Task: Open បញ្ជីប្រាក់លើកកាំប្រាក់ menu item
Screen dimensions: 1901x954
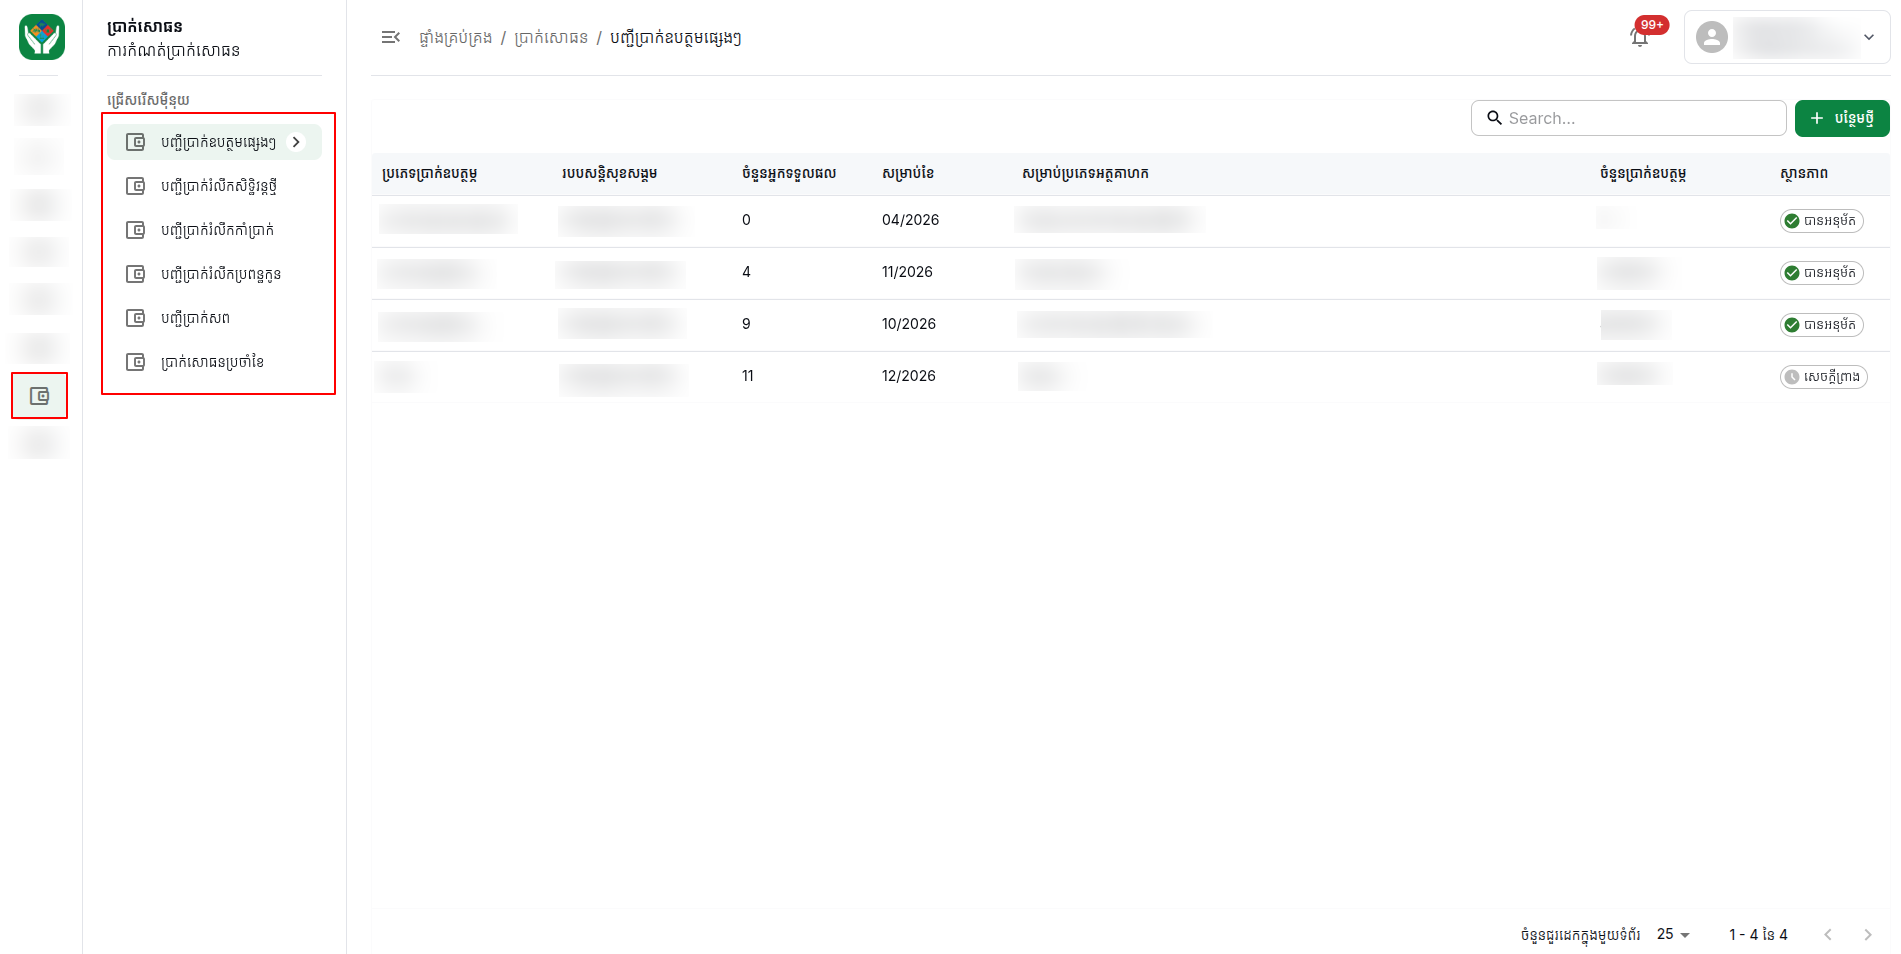Action: (x=215, y=230)
